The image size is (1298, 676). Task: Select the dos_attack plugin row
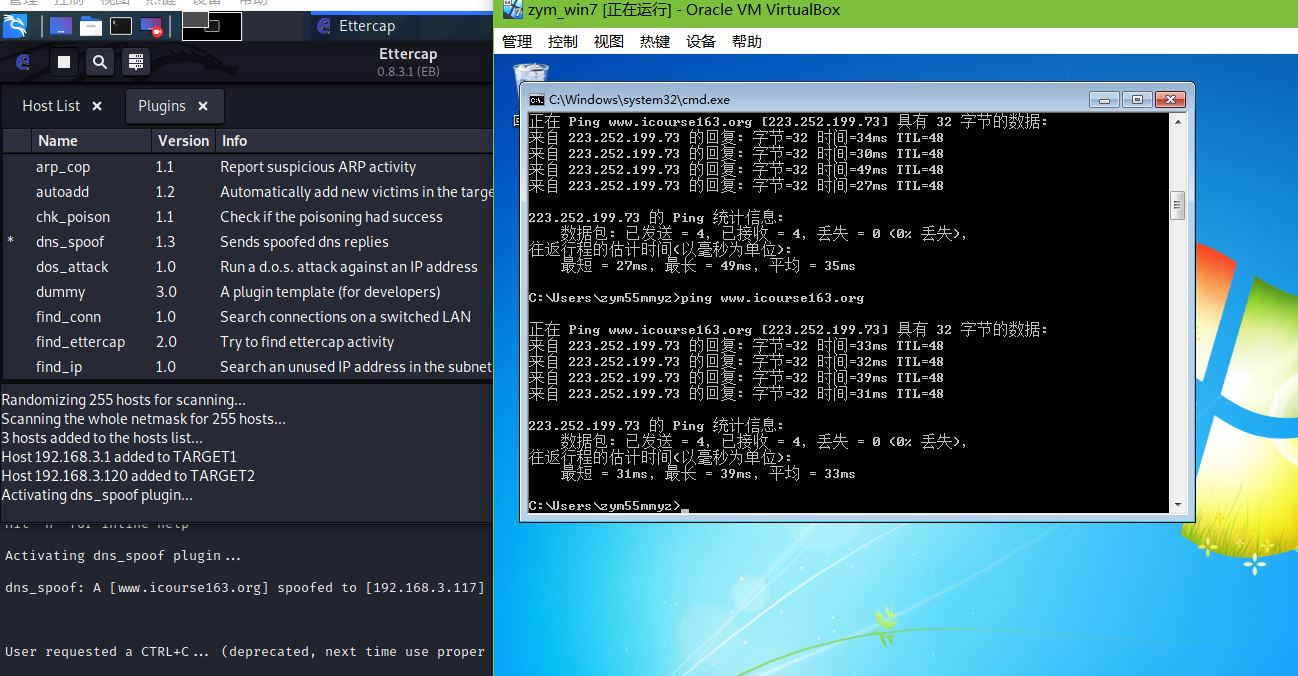[x=247, y=267]
